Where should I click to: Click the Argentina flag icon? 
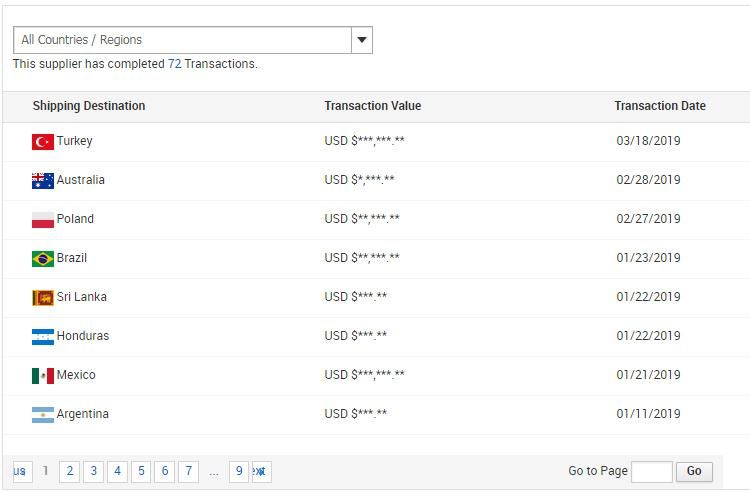(43, 415)
